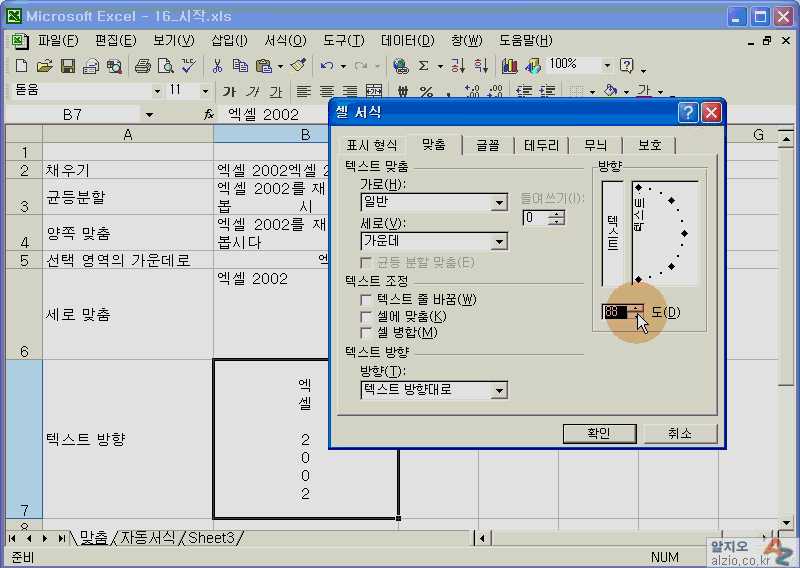This screenshot has height=568, width=800.
Task: Switch to the 표시 형식 tab
Action: 371,145
